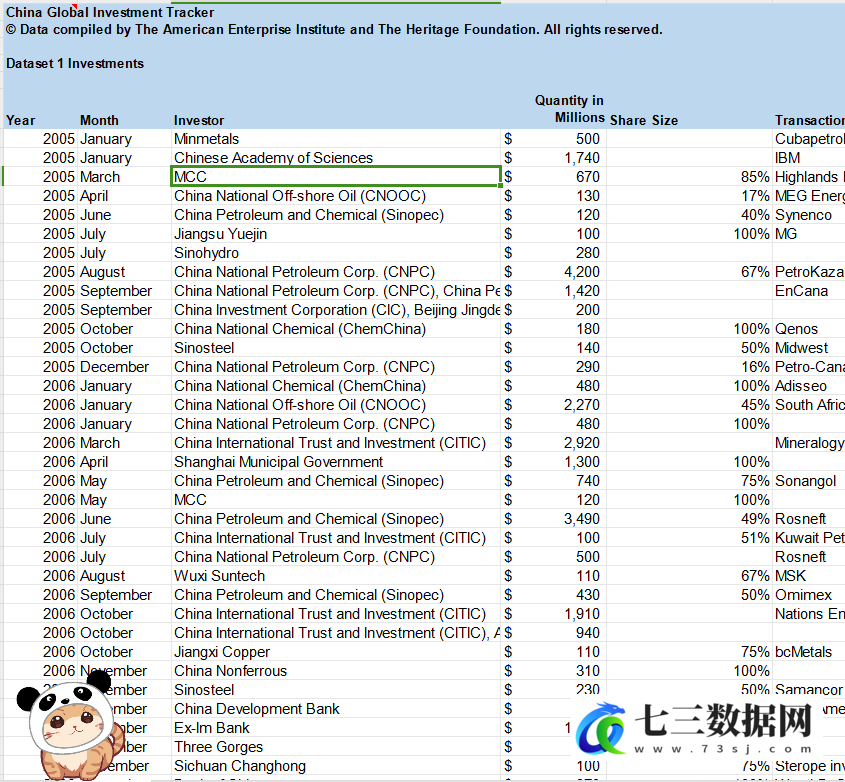Click the quantity value 1,740
The height and width of the screenshot is (782, 845).
click(x=581, y=158)
